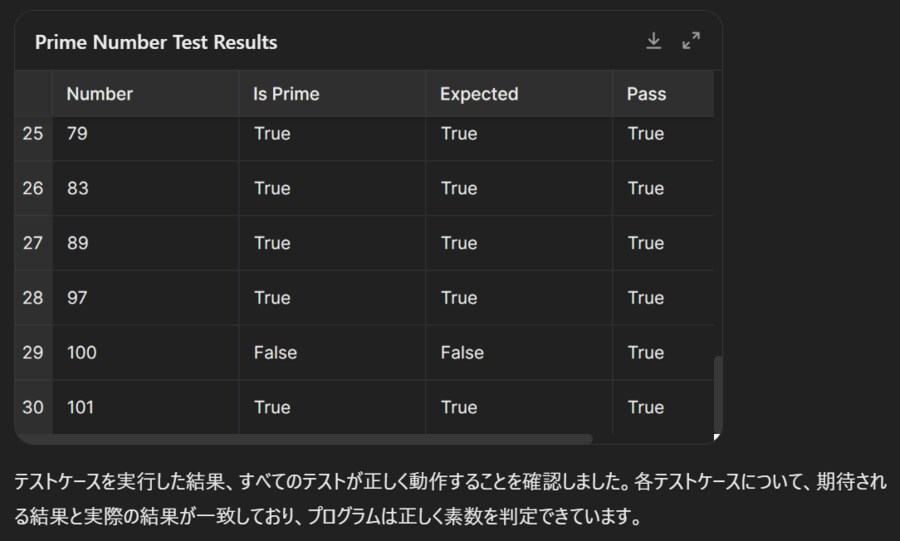Screen dimensions: 900x541
Task: Select row index 25
Action: pyautogui.click(x=33, y=134)
